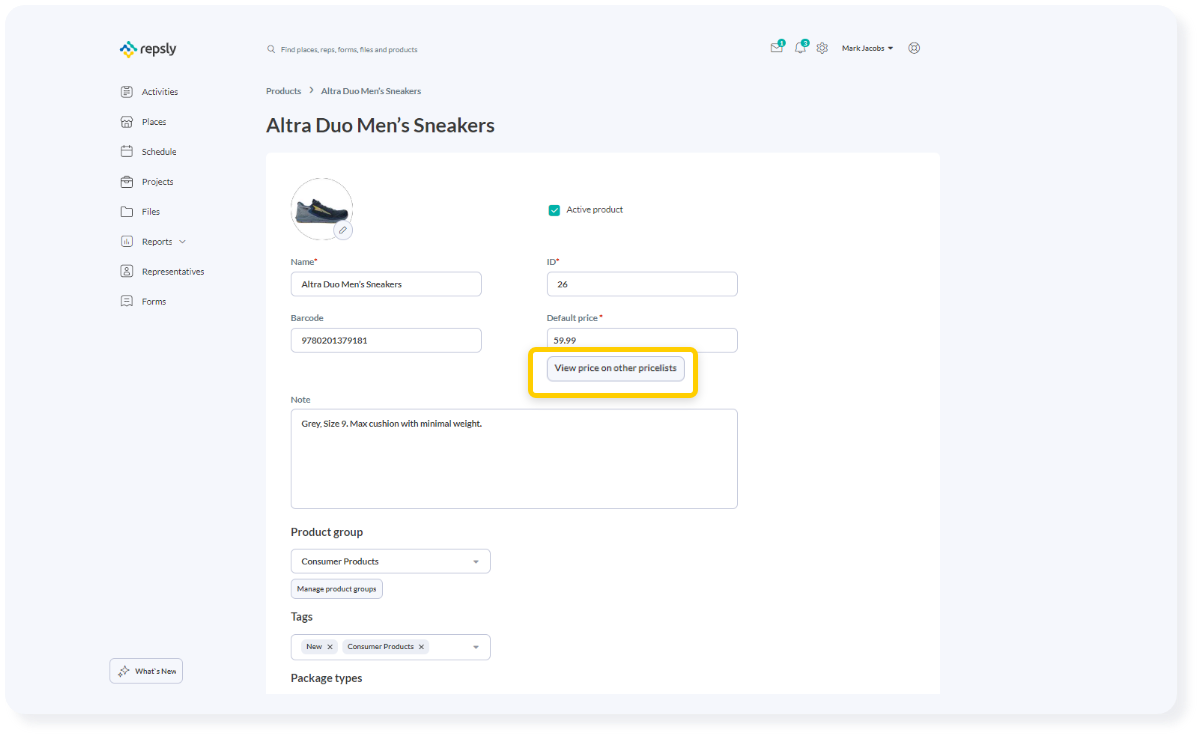The image size is (1202, 739).
Task: Open the help lifebuoy icon
Action: point(914,48)
